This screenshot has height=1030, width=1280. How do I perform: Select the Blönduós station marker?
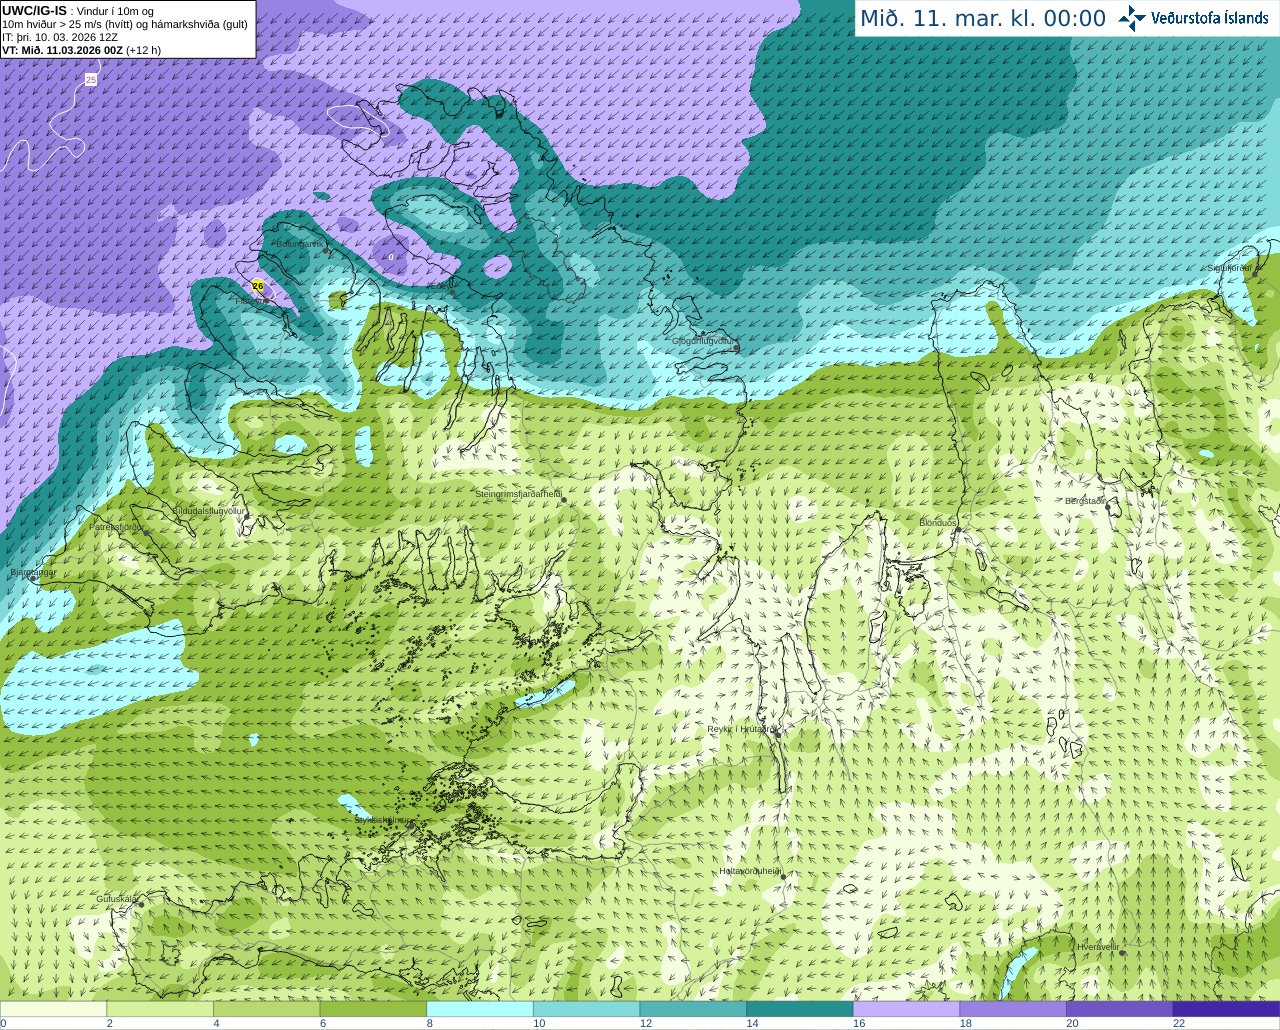point(957,531)
